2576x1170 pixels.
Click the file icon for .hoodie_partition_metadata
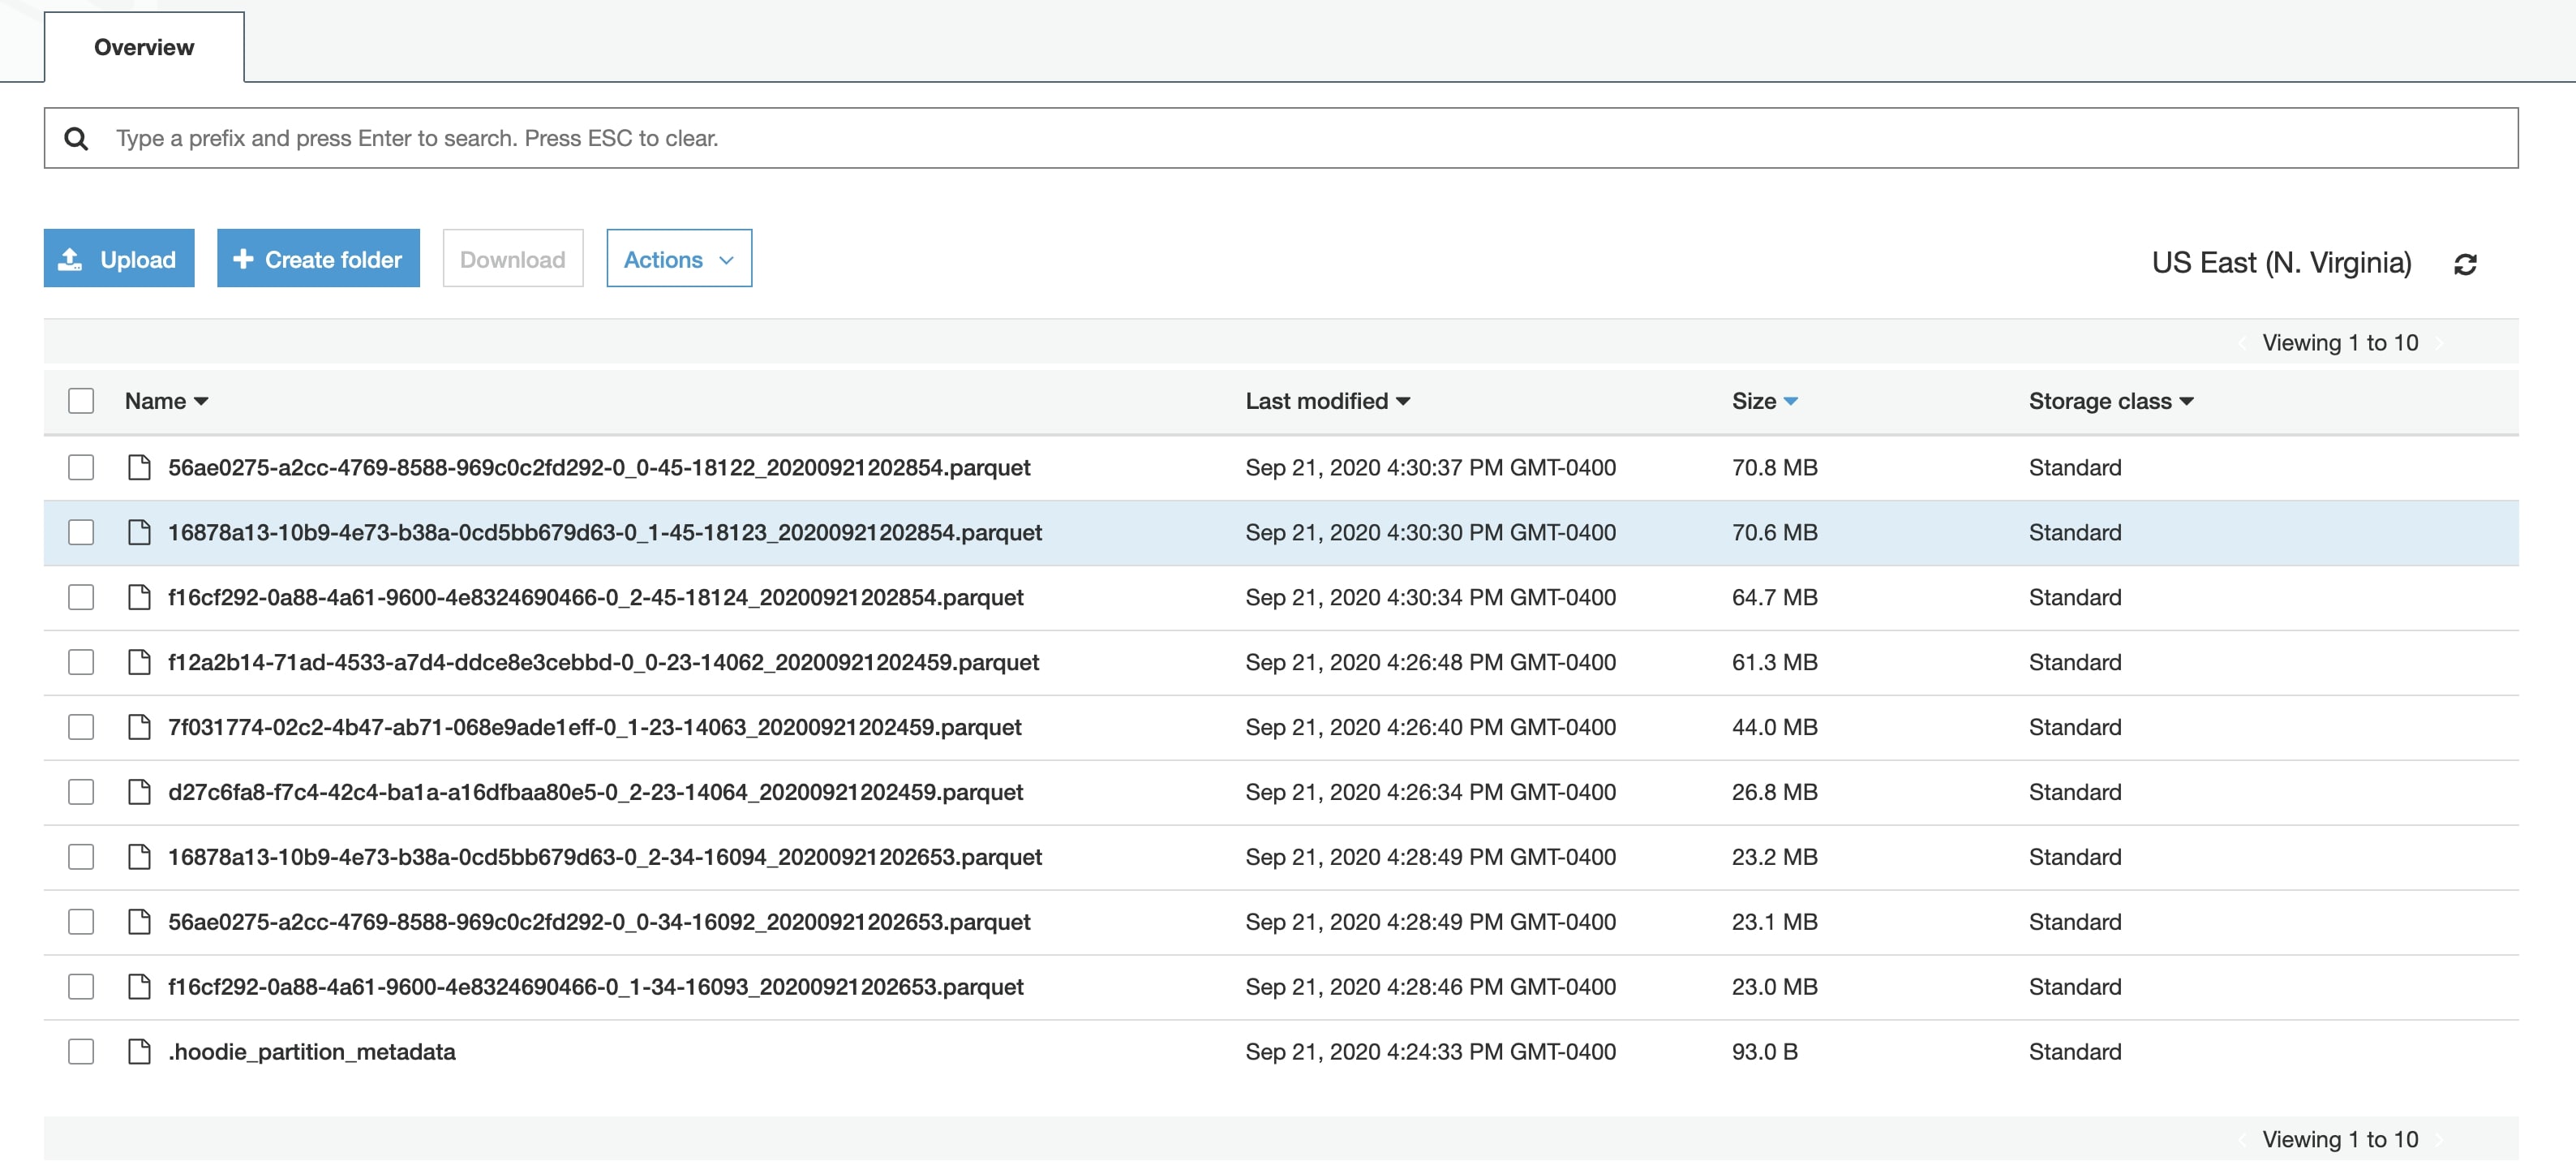[x=139, y=1051]
